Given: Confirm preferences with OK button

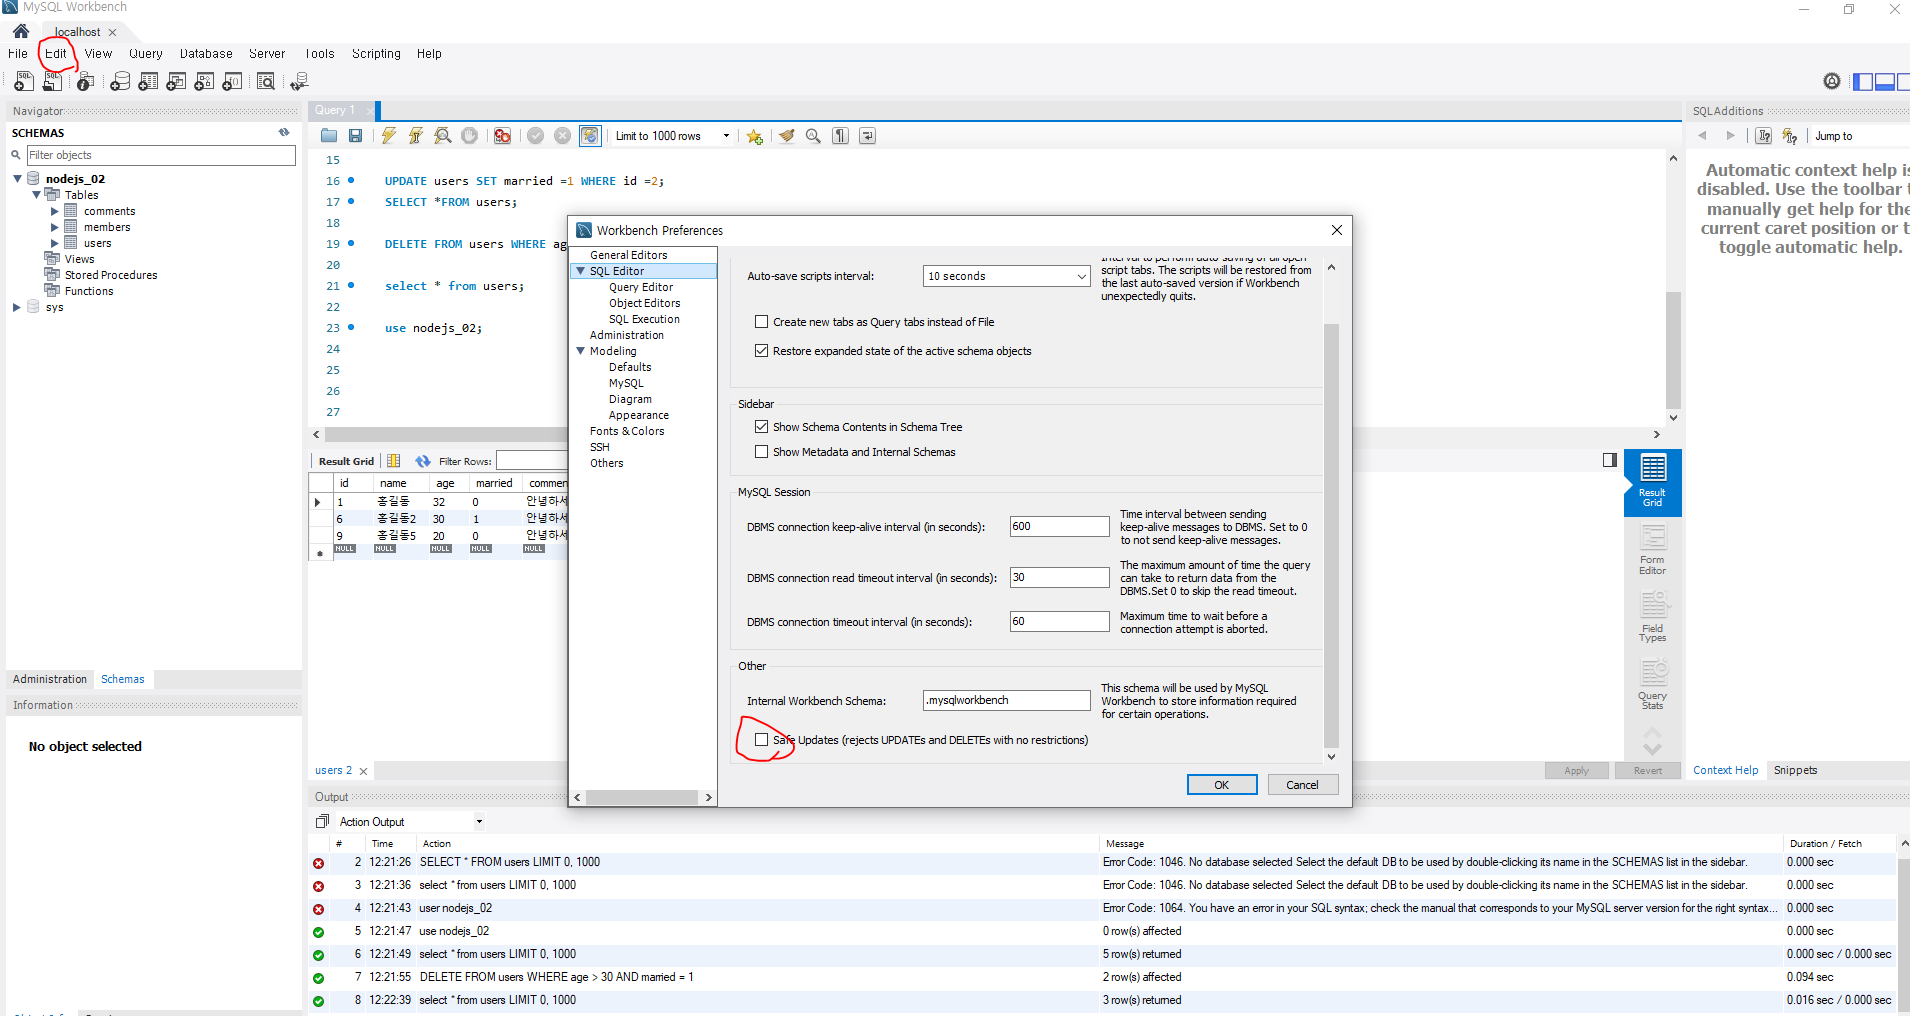Looking at the screenshot, I should 1222,785.
